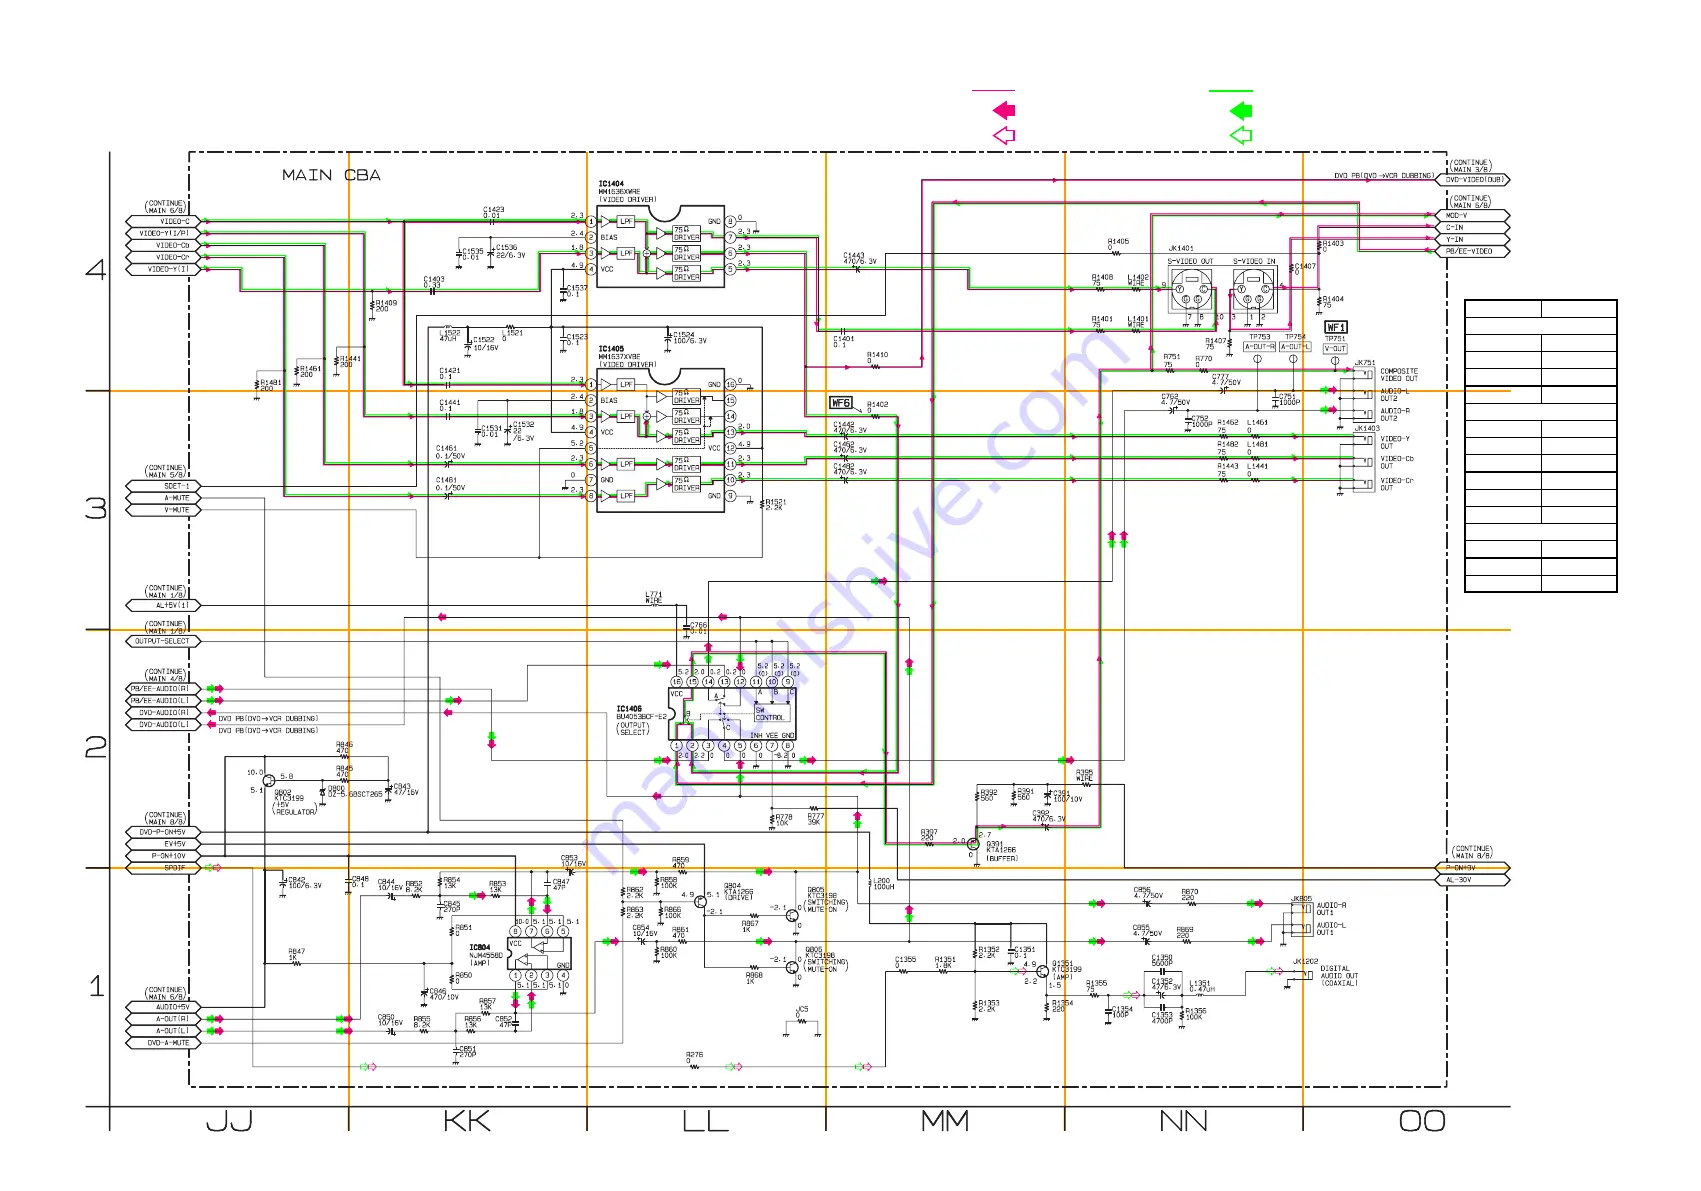
Task: Select the SDET-1 signal tag
Action: (164, 486)
